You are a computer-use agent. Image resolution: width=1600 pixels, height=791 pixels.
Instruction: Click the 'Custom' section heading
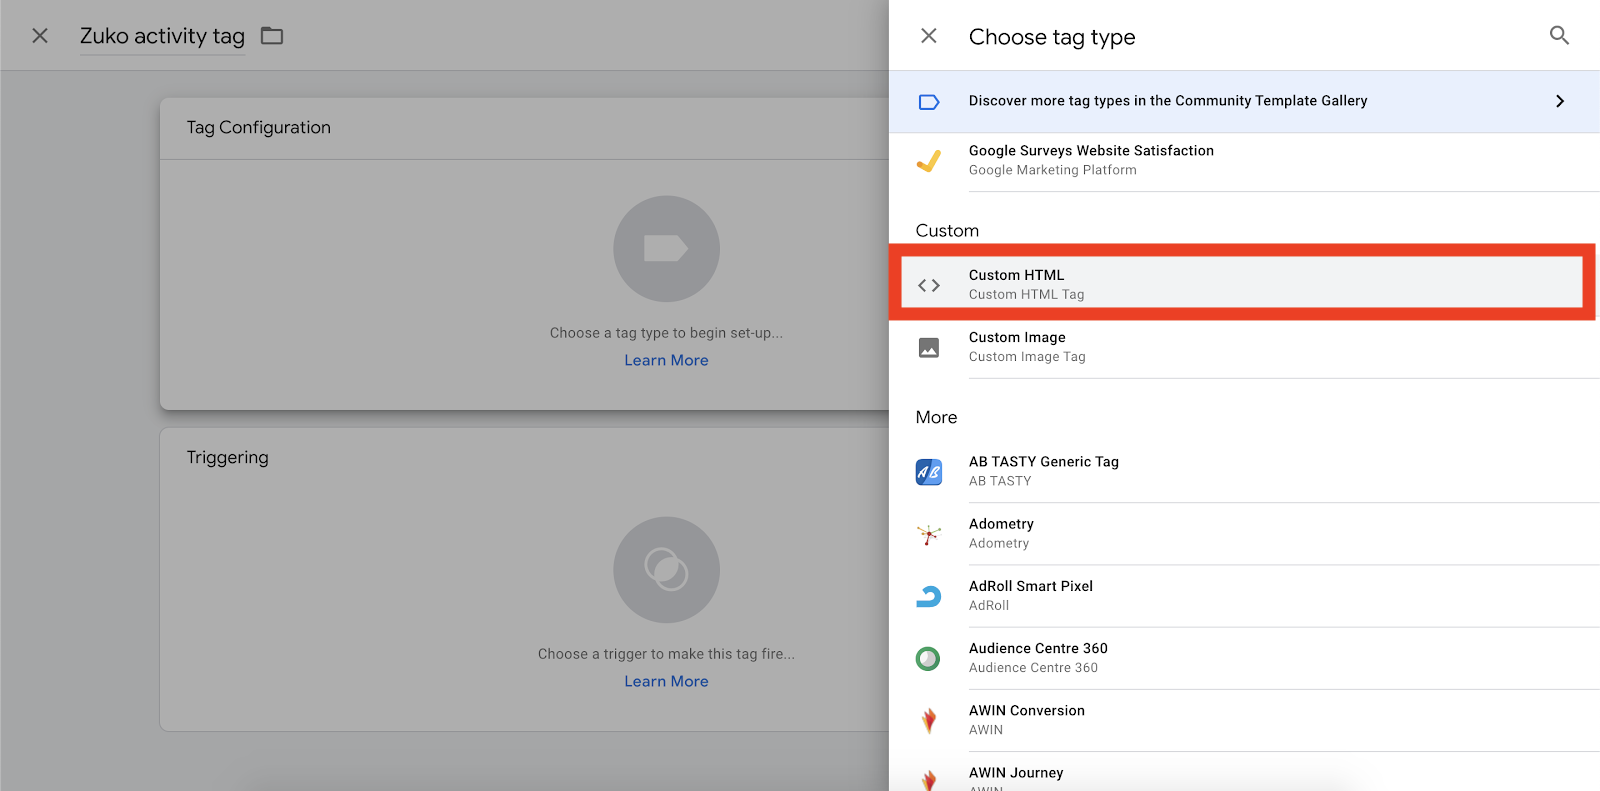click(947, 230)
